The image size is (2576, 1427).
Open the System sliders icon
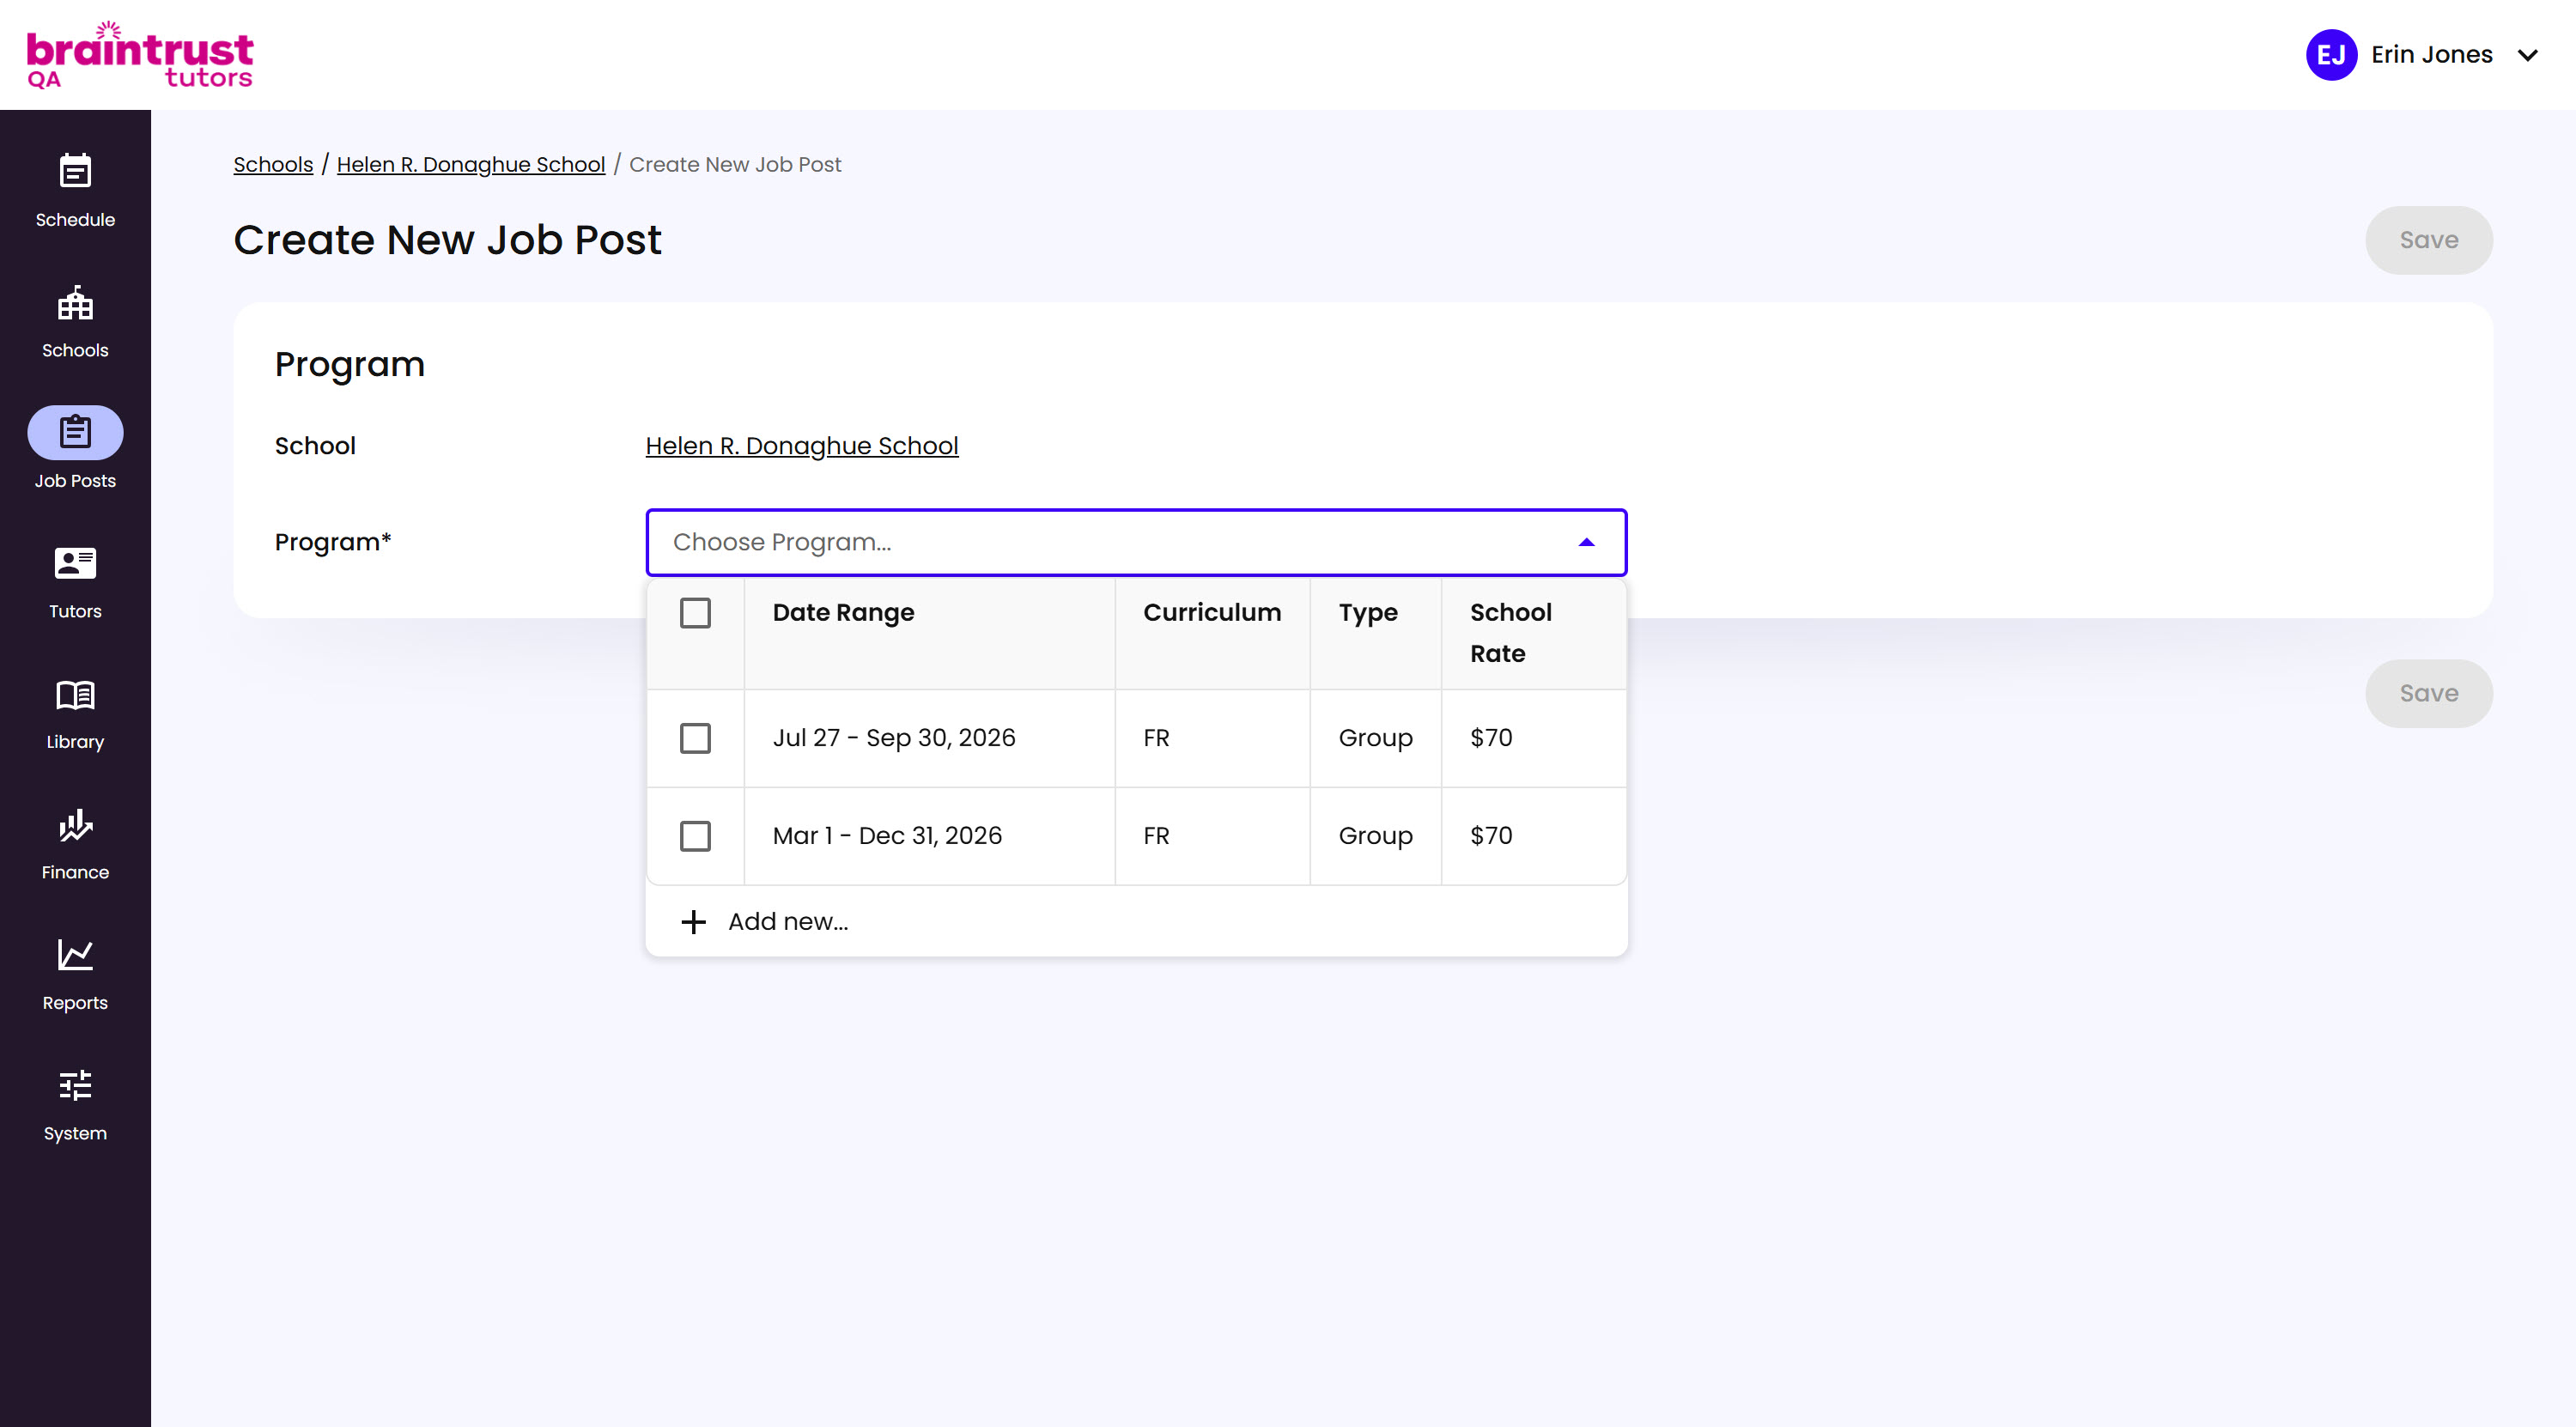(75, 1085)
